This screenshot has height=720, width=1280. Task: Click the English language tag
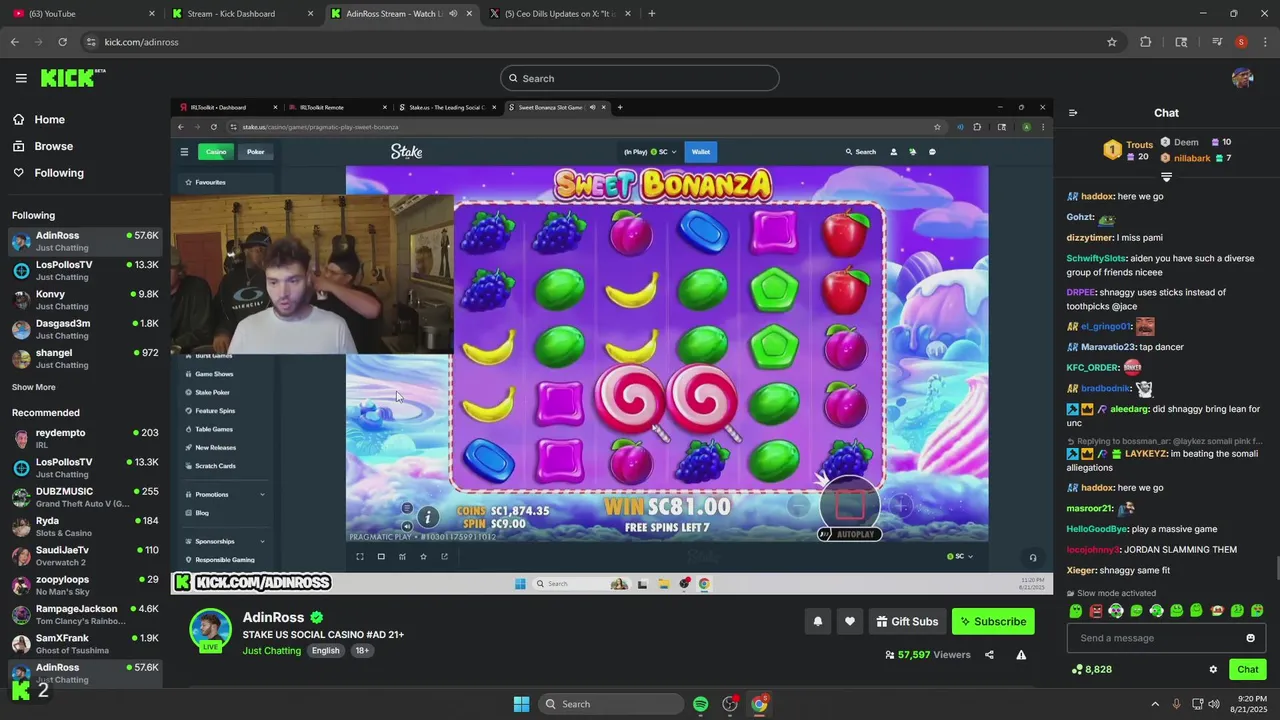click(x=325, y=651)
